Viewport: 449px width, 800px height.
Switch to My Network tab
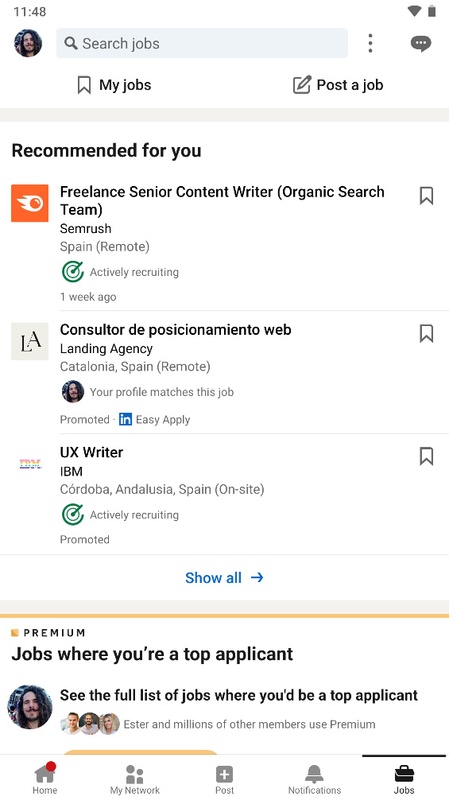click(135, 778)
